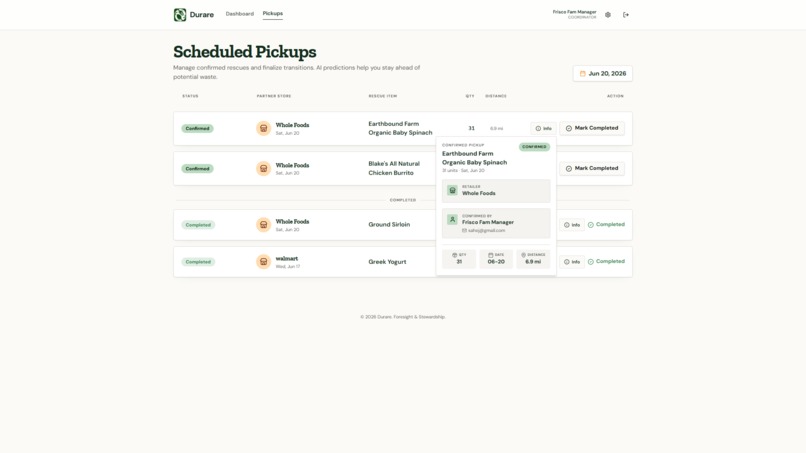Click Info button for Greek Yogurt row

tap(572, 262)
